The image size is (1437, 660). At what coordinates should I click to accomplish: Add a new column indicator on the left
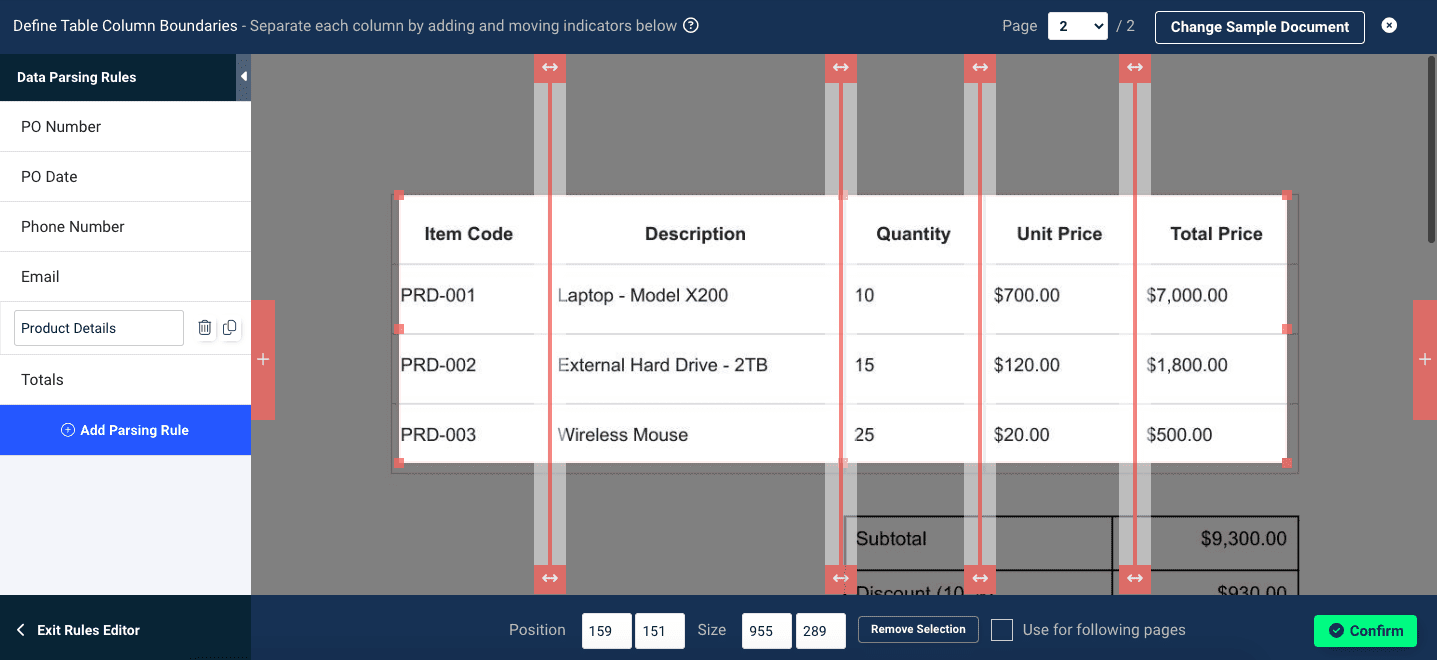pos(263,360)
